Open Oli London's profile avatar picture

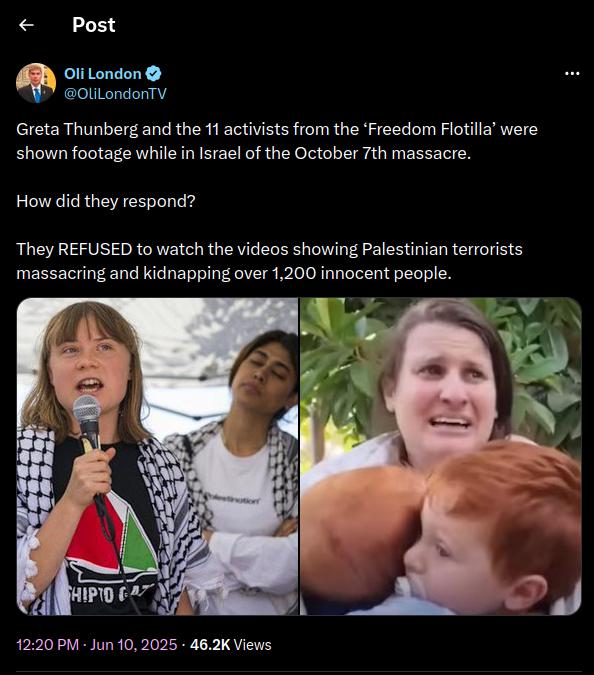[36, 83]
